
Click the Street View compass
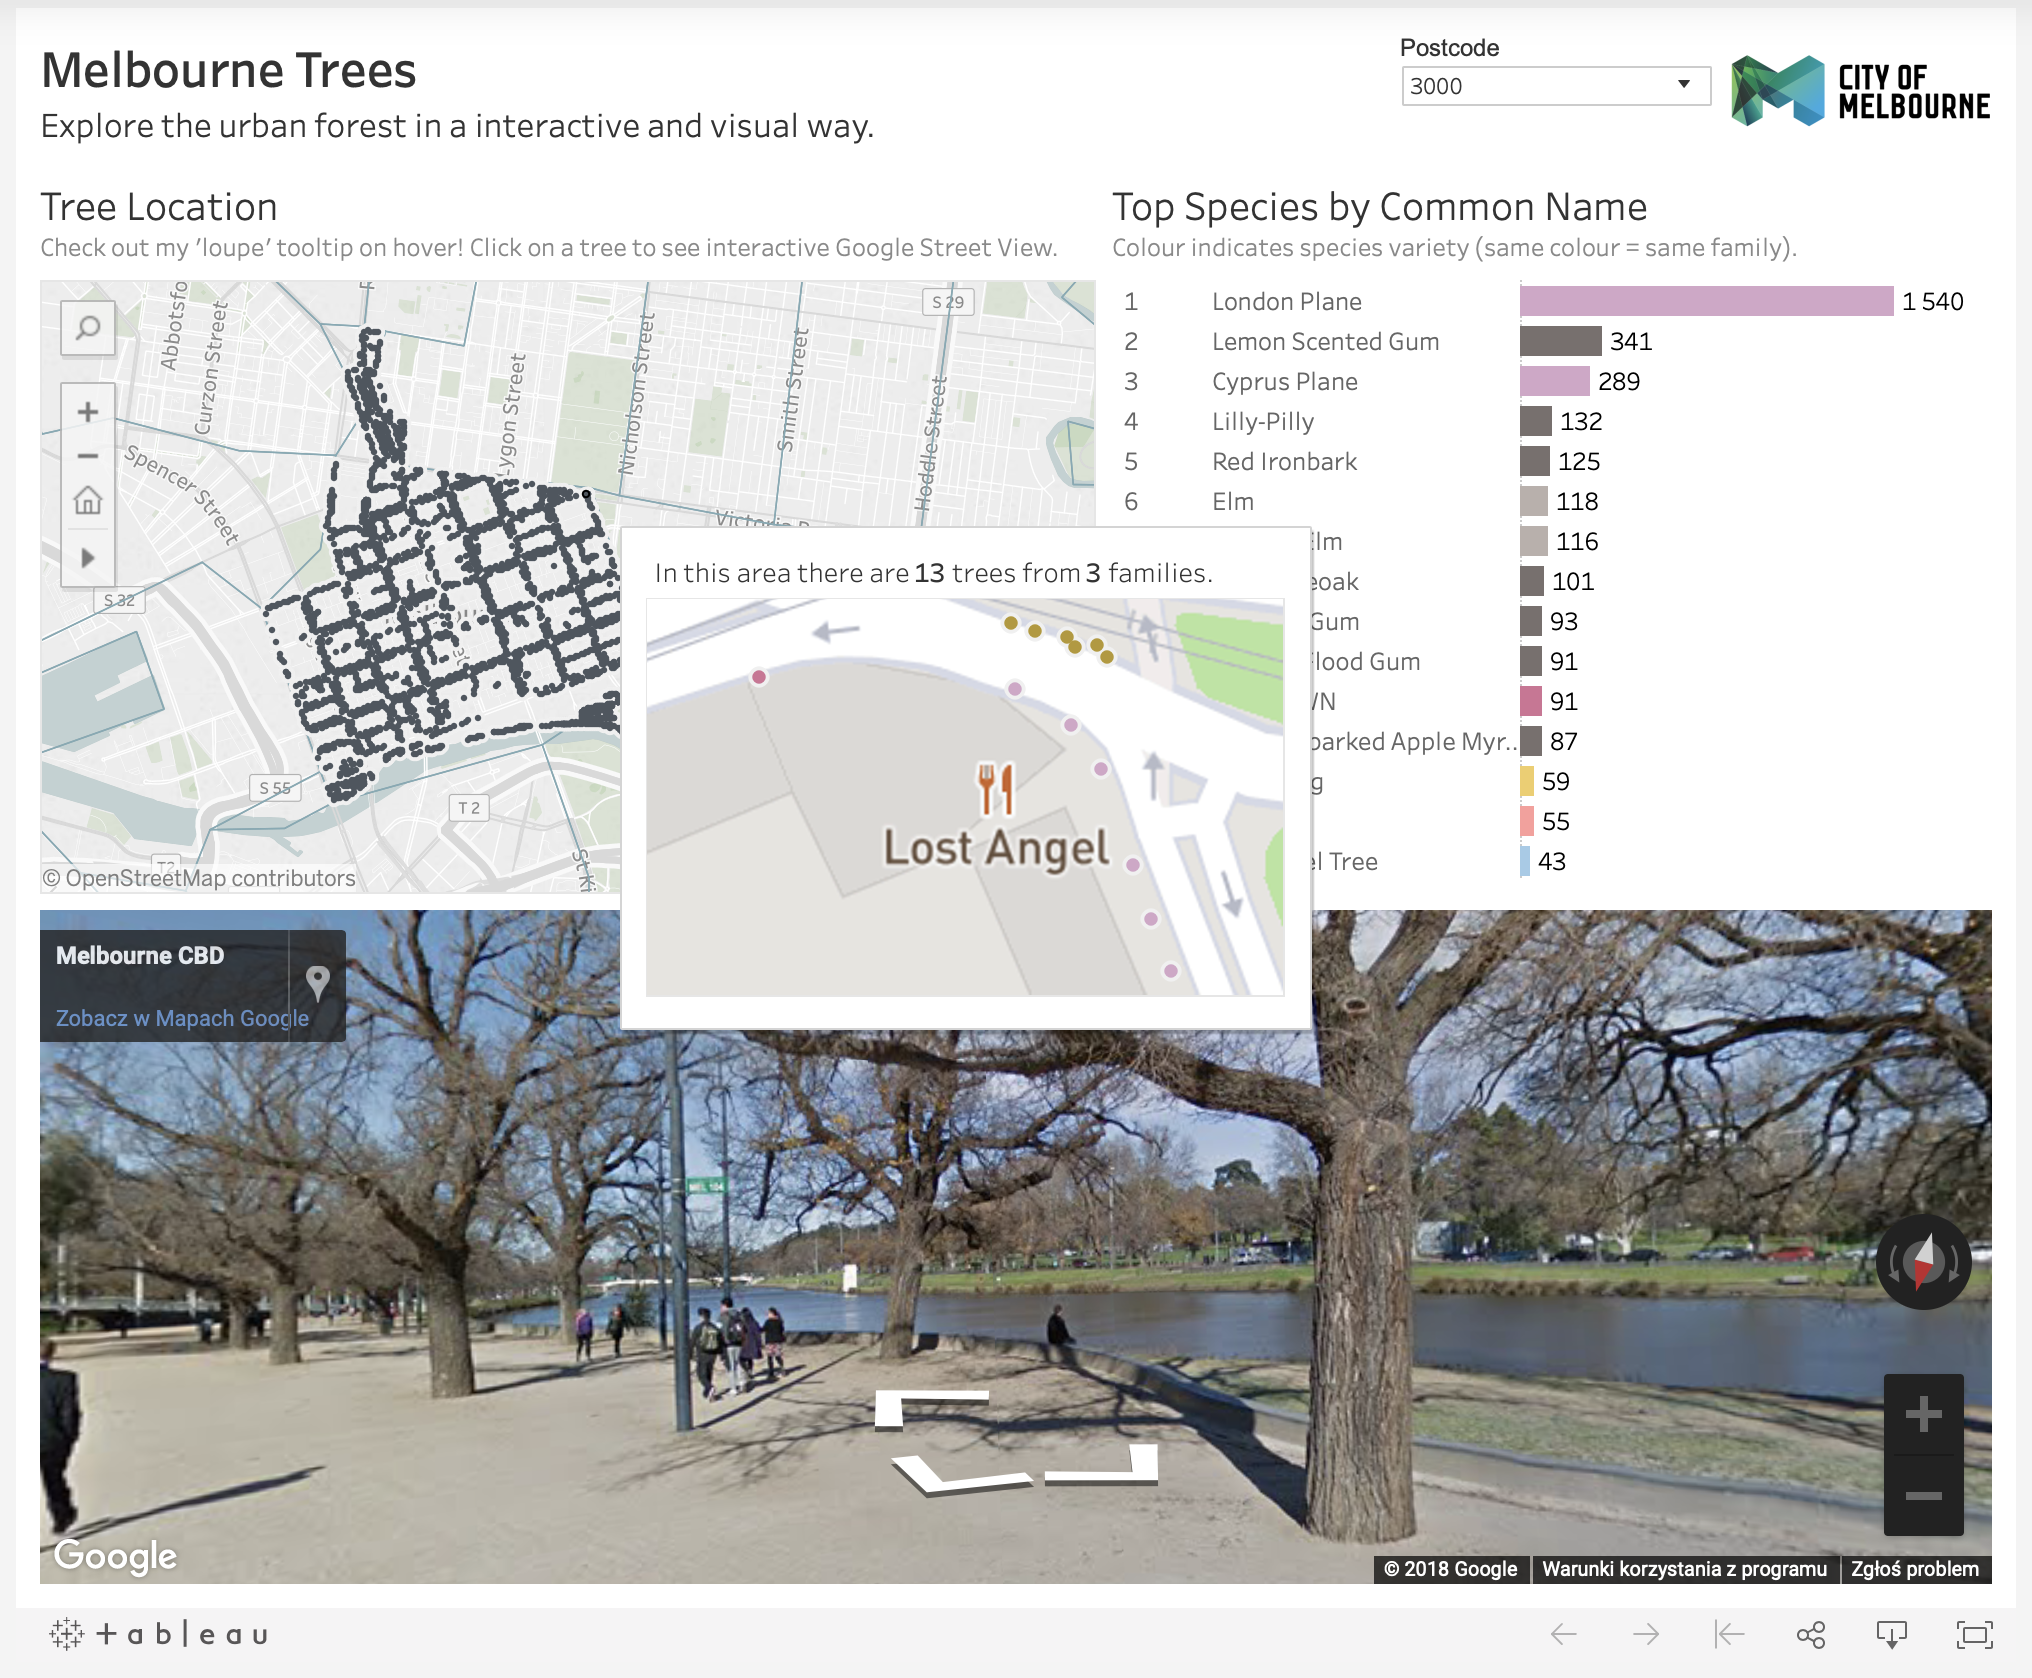[1923, 1262]
